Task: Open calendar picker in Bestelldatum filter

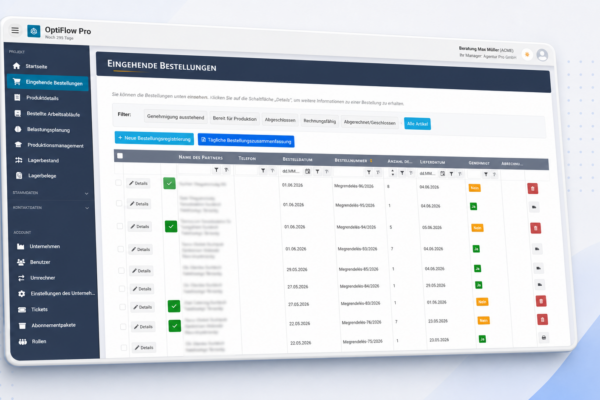Action: point(307,171)
